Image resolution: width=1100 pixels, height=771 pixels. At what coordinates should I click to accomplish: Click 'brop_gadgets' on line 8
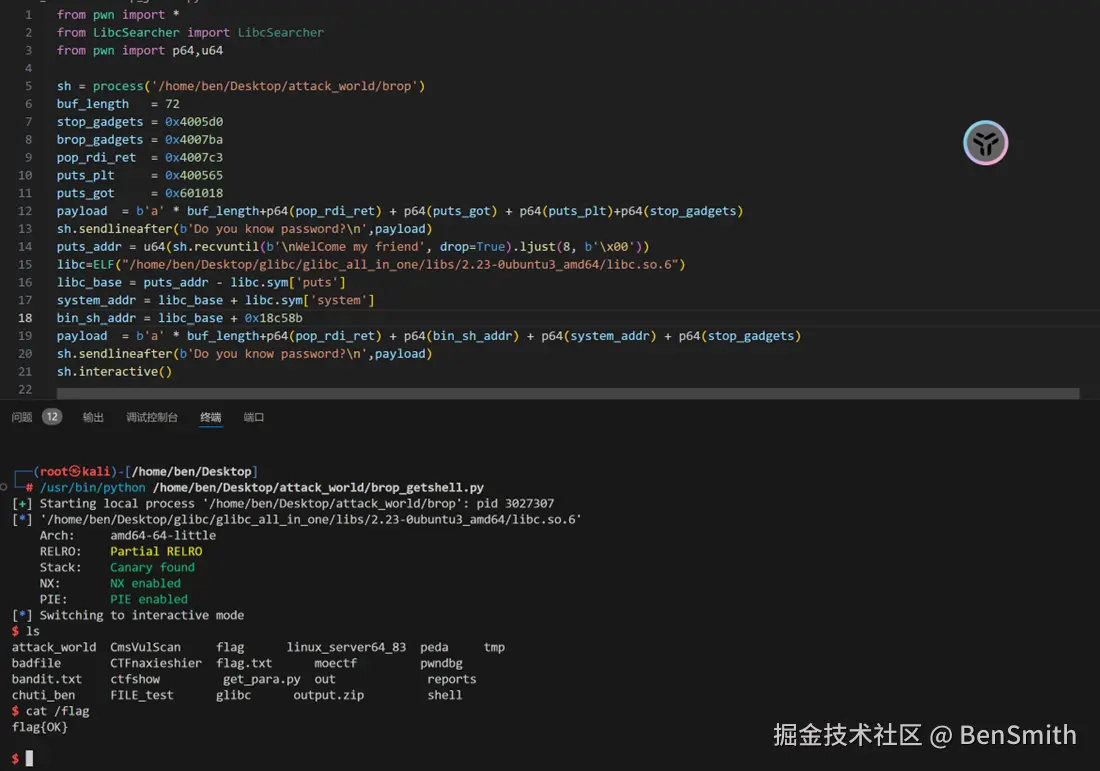[100, 140]
